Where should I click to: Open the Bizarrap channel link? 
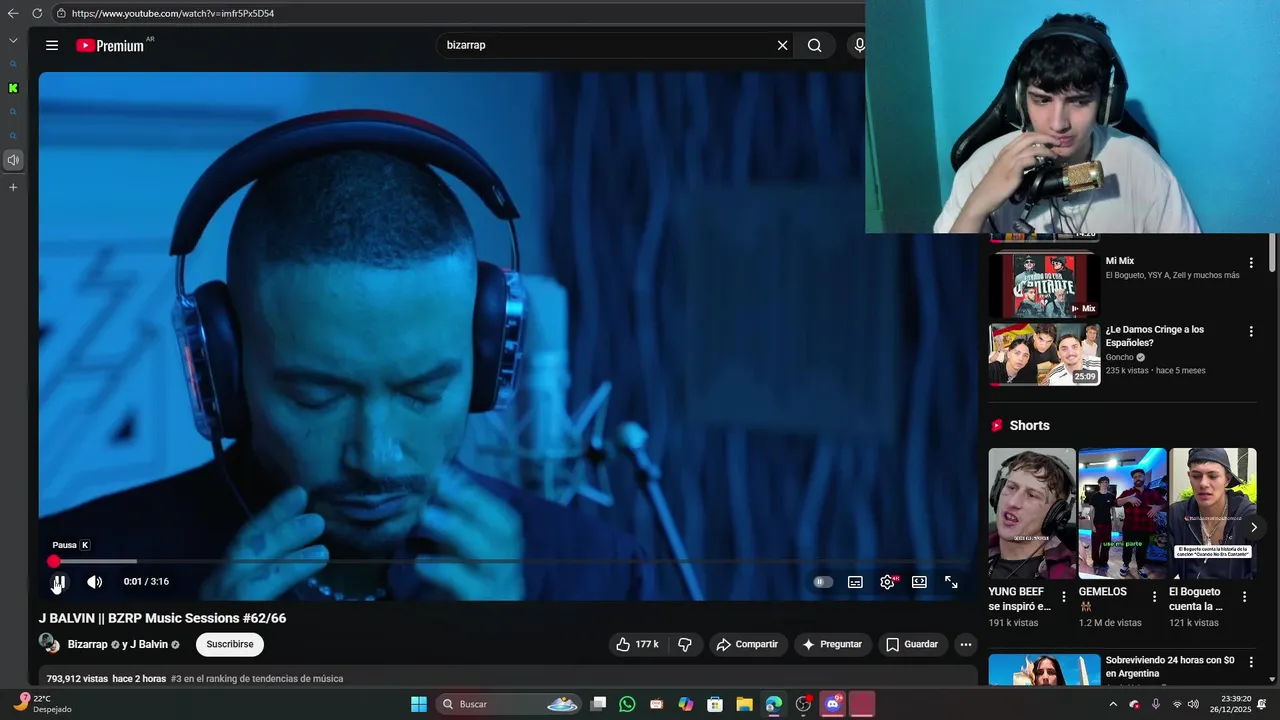pyautogui.click(x=87, y=644)
